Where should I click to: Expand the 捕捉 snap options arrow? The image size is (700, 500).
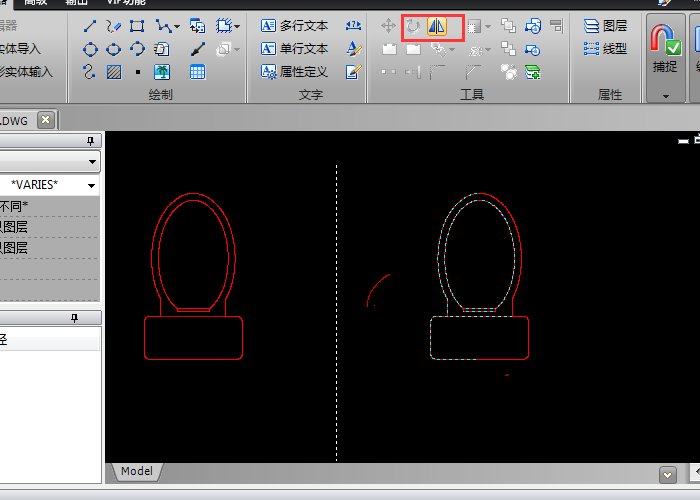pos(666,96)
